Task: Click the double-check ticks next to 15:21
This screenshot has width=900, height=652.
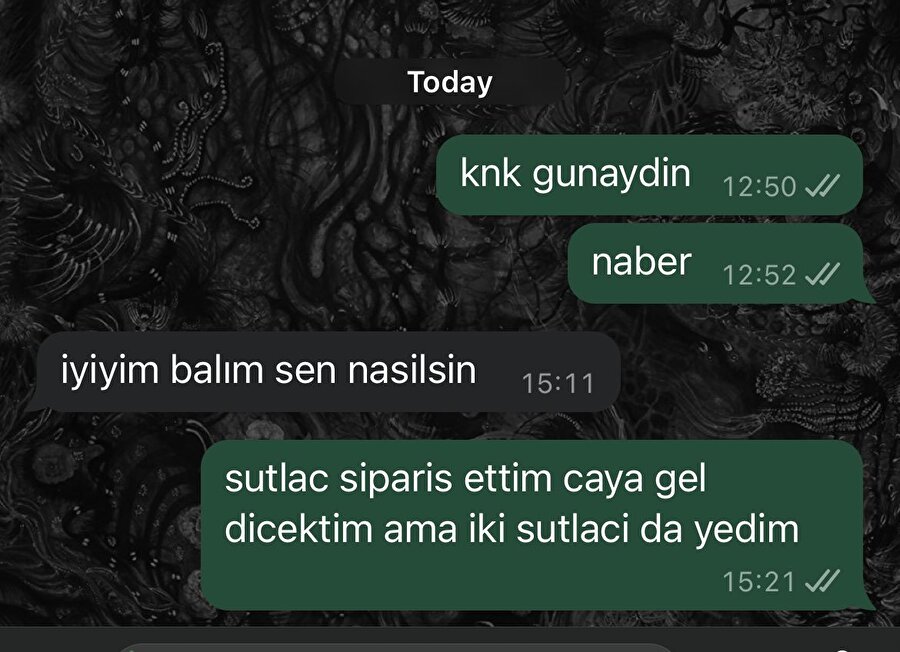Action: click(x=822, y=581)
